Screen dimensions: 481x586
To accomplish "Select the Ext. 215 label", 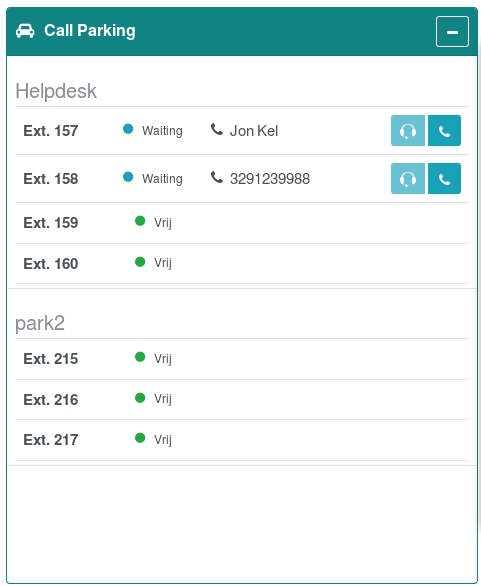I will (51, 359).
